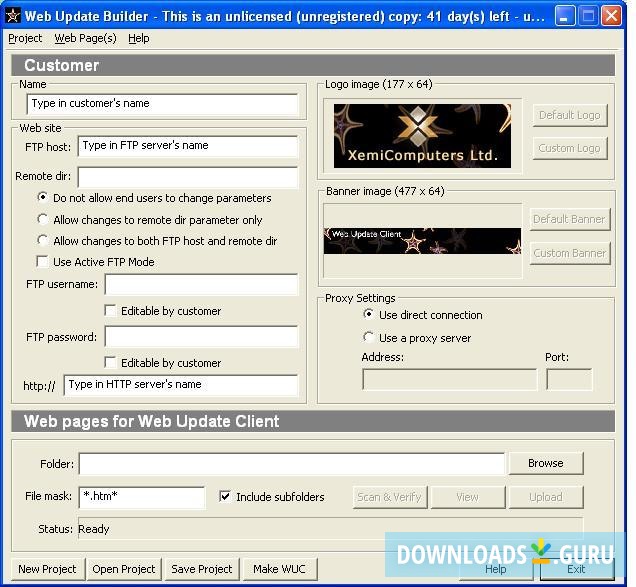
Task: Click the XemiComputers logo image preview
Action: pyautogui.click(x=422, y=136)
